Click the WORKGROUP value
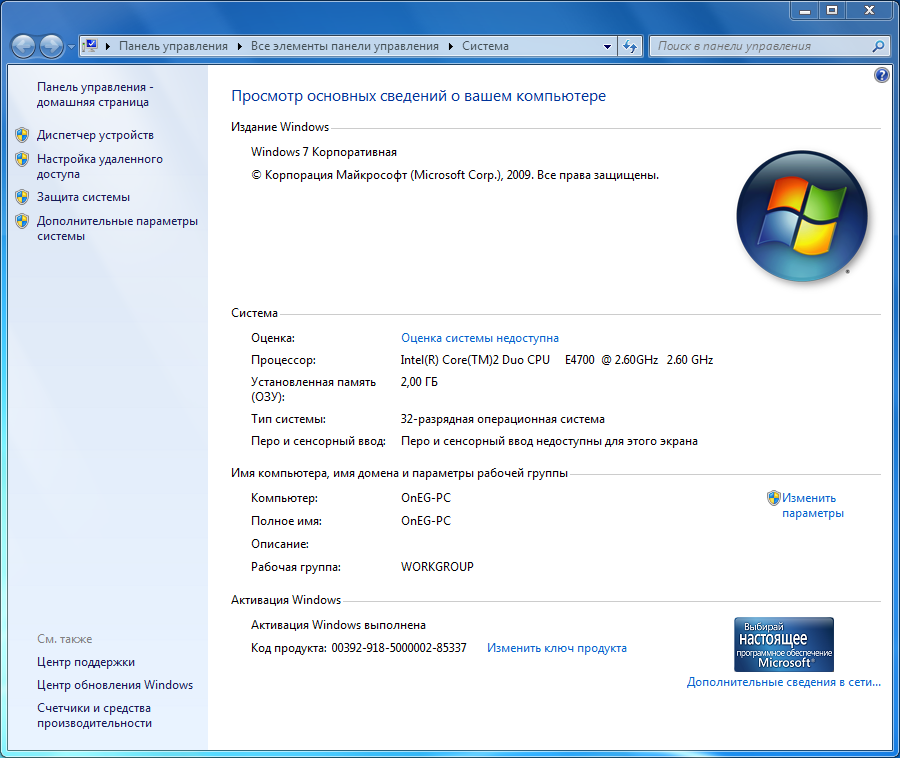This screenshot has width=900, height=758. point(437,566)
